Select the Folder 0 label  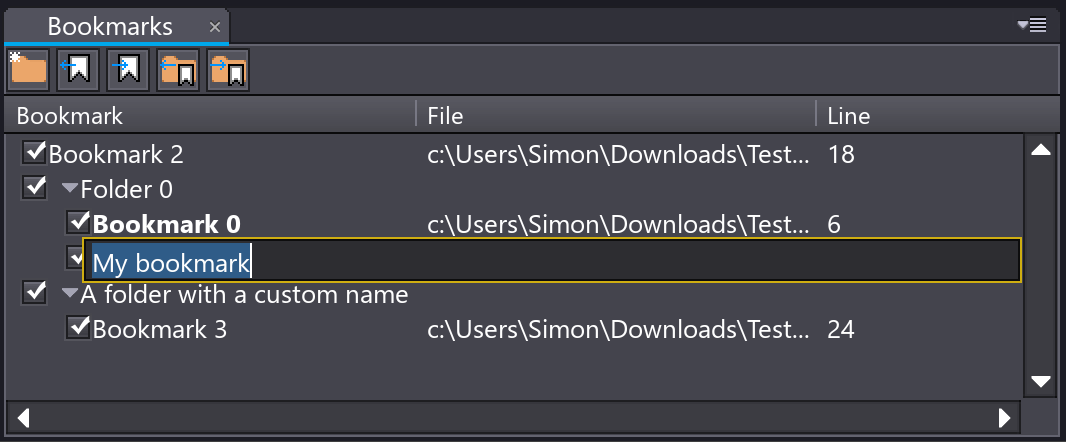pyautogui.click(x=126, y=189)
